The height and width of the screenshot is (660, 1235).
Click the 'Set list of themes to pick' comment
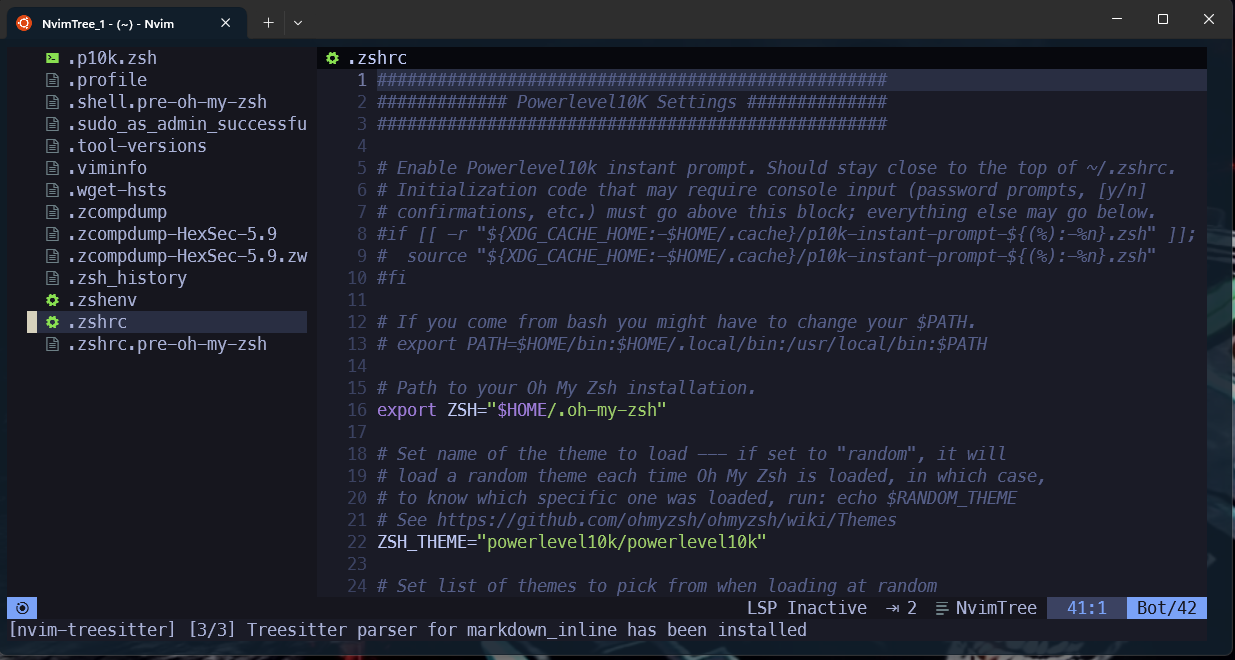tap(657, 586)
